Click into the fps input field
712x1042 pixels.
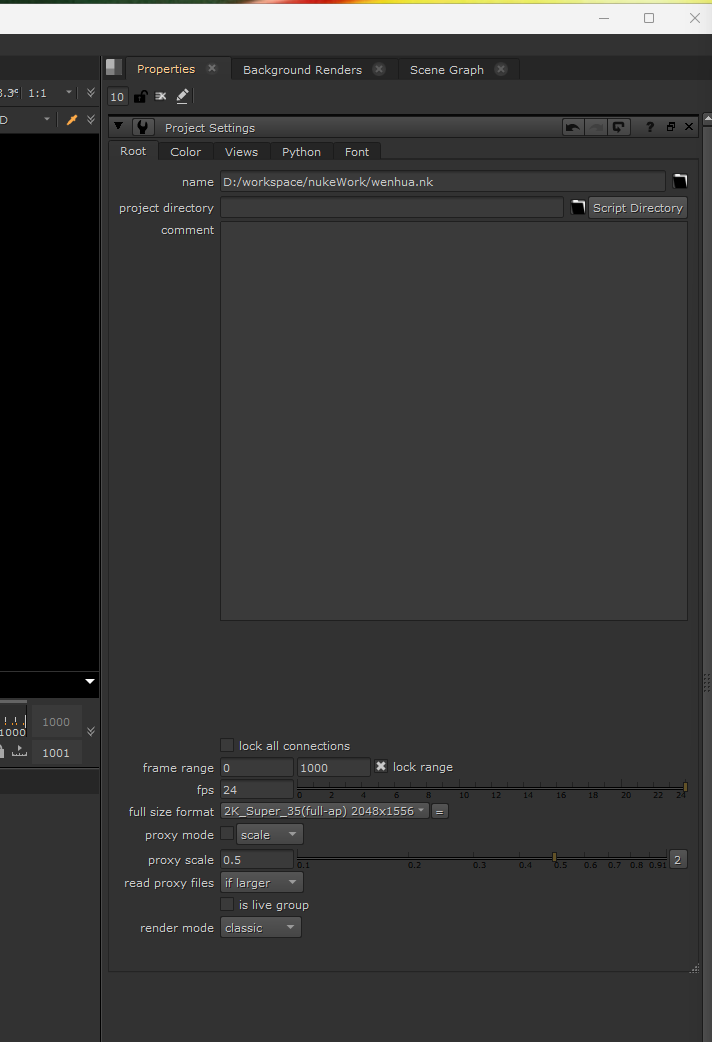257,790
